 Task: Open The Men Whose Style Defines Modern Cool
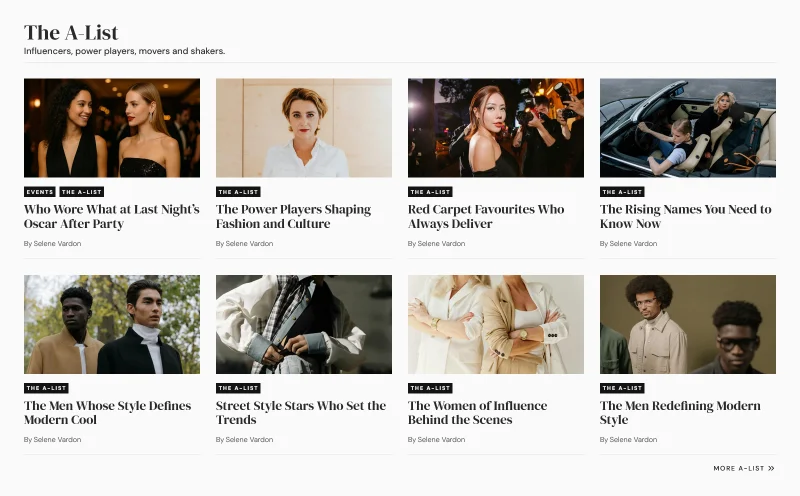click(108, 412)
